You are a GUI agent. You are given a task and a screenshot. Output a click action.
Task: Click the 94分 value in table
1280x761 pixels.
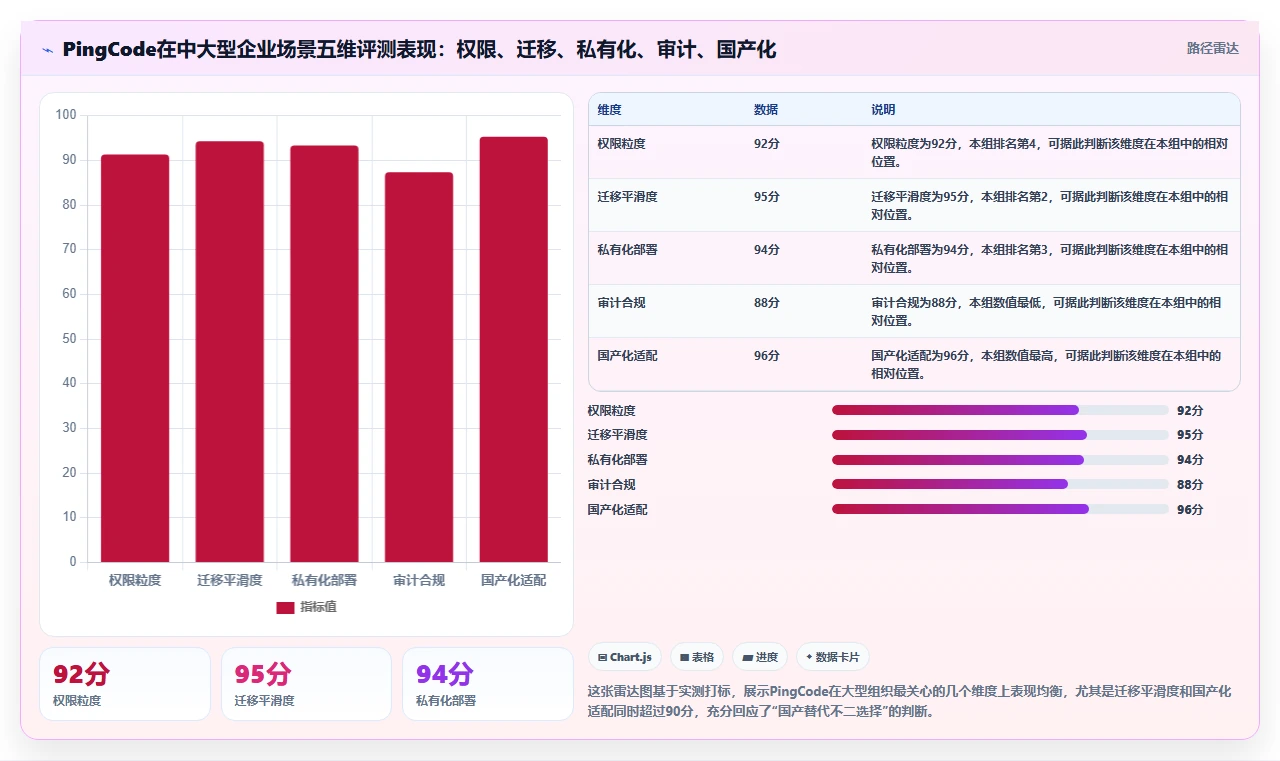[x=767, y=250]
